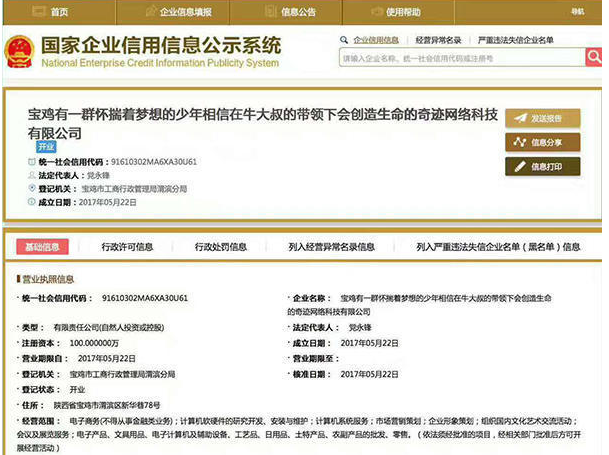
Task: Click the 开业 status badge
Action: 46,146
